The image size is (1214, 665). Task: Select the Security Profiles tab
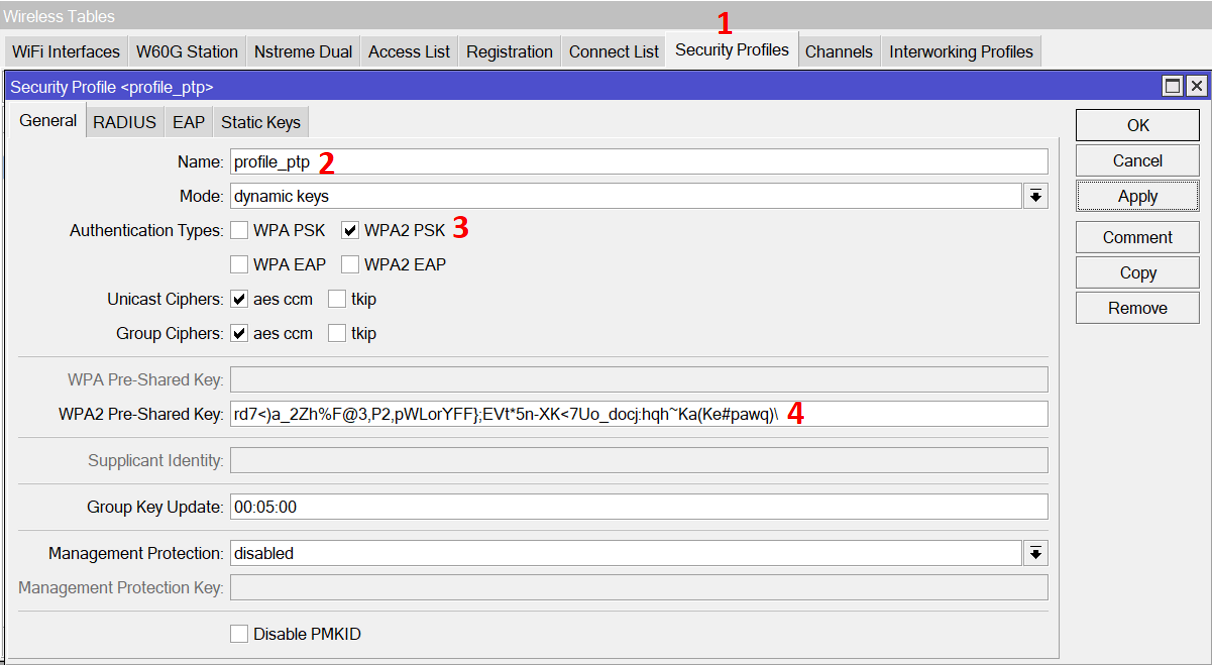[732, 50]
